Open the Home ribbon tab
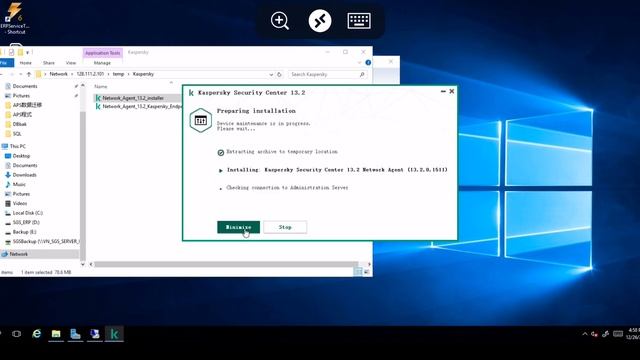This screenshot has height=360, width=640. 25,63
